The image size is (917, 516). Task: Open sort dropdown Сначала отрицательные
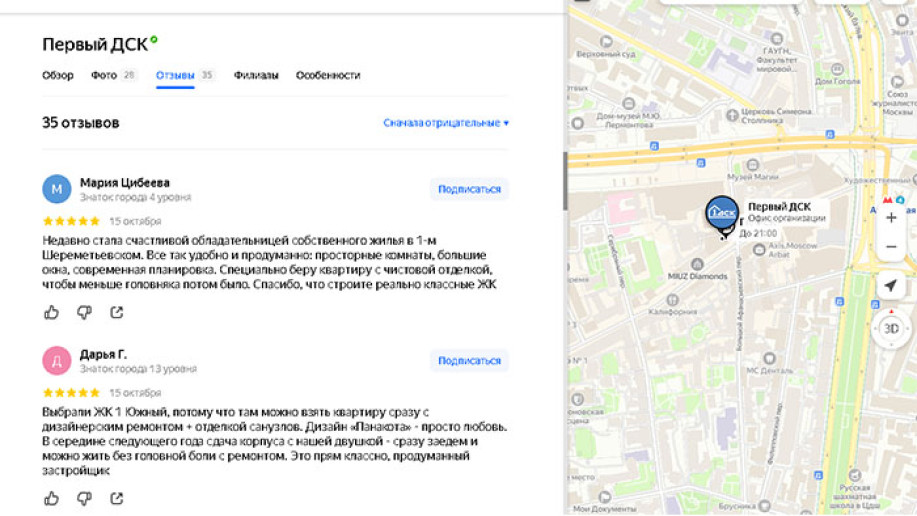[x=446, y=123]
